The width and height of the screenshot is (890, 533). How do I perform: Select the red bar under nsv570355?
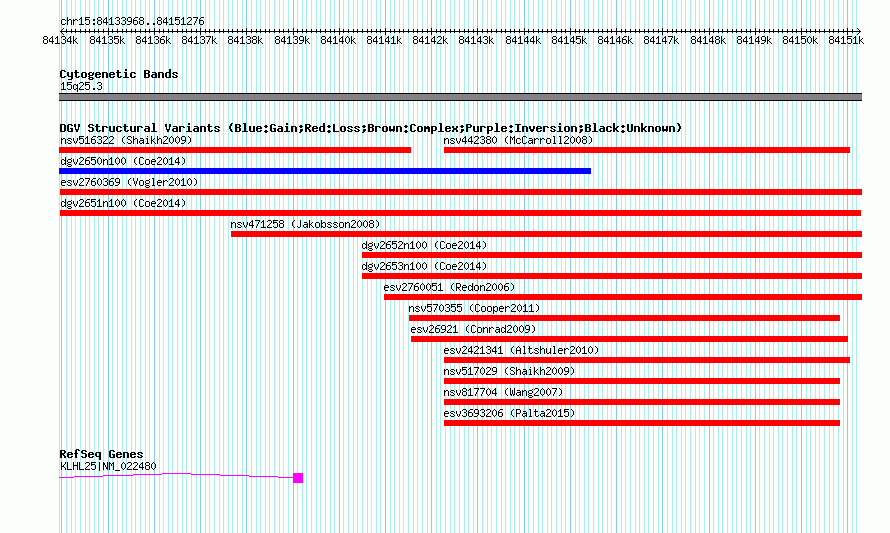click(624, 318)
